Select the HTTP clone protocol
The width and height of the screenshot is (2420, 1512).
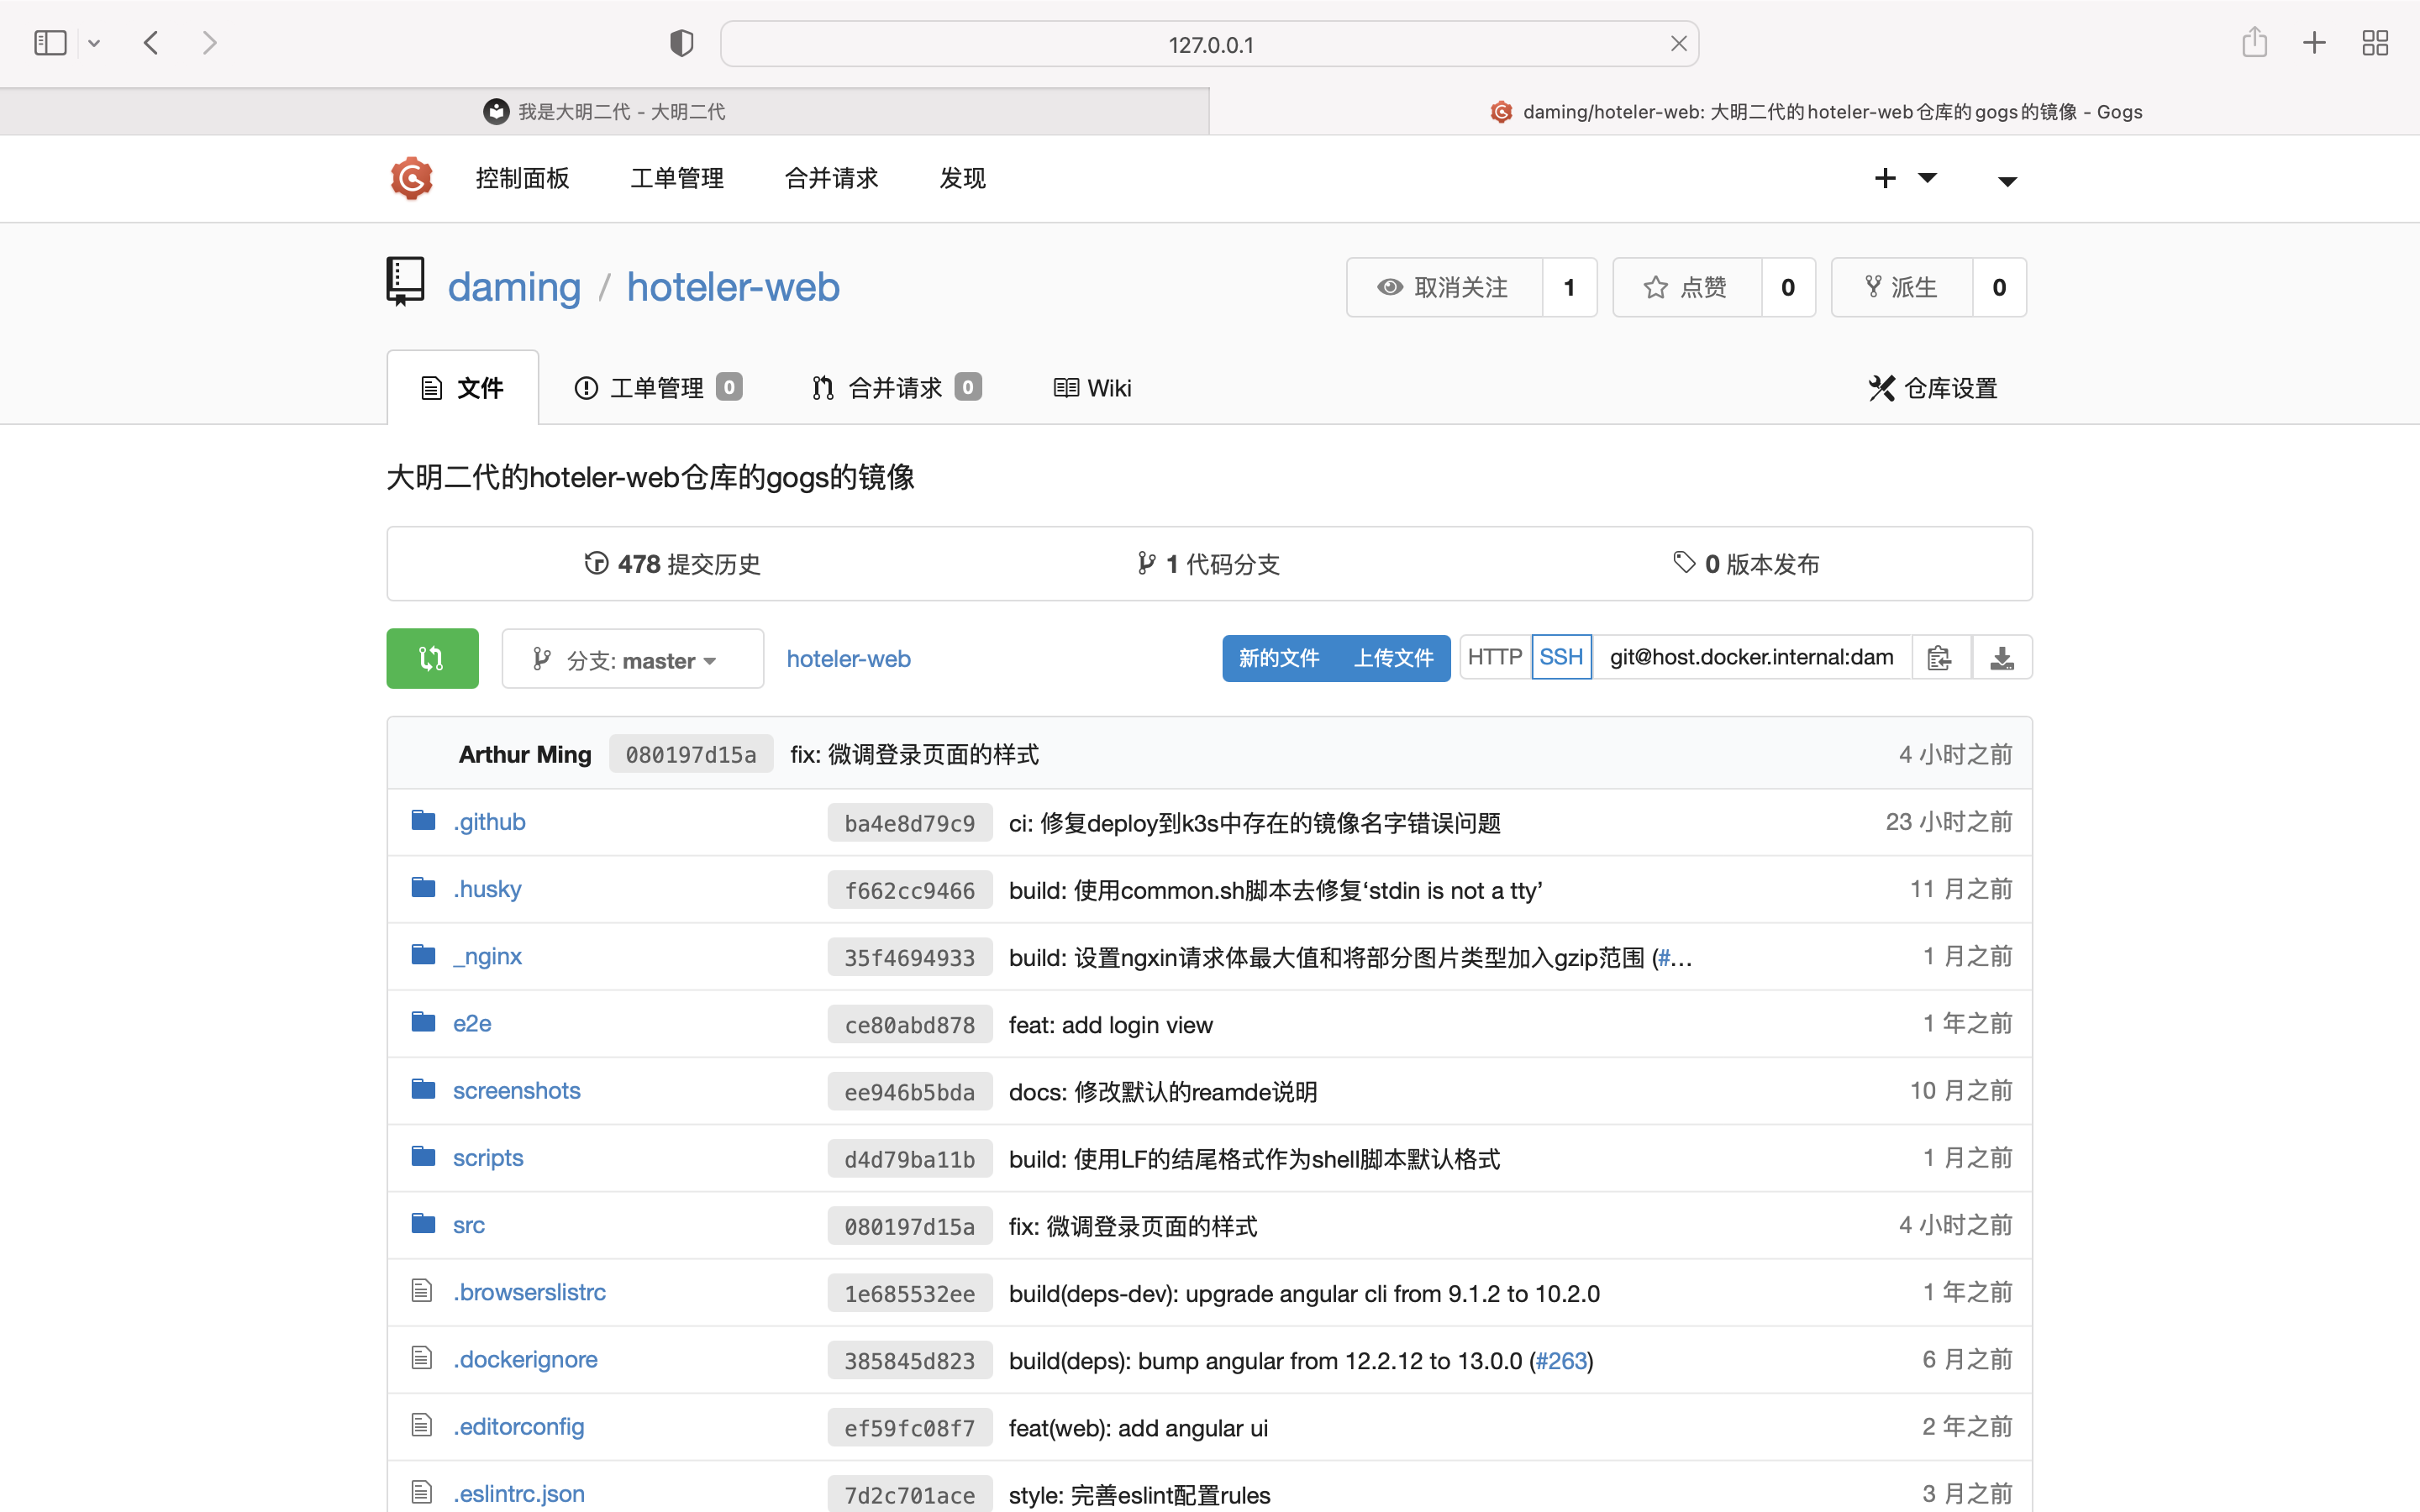click(1495, 657)
